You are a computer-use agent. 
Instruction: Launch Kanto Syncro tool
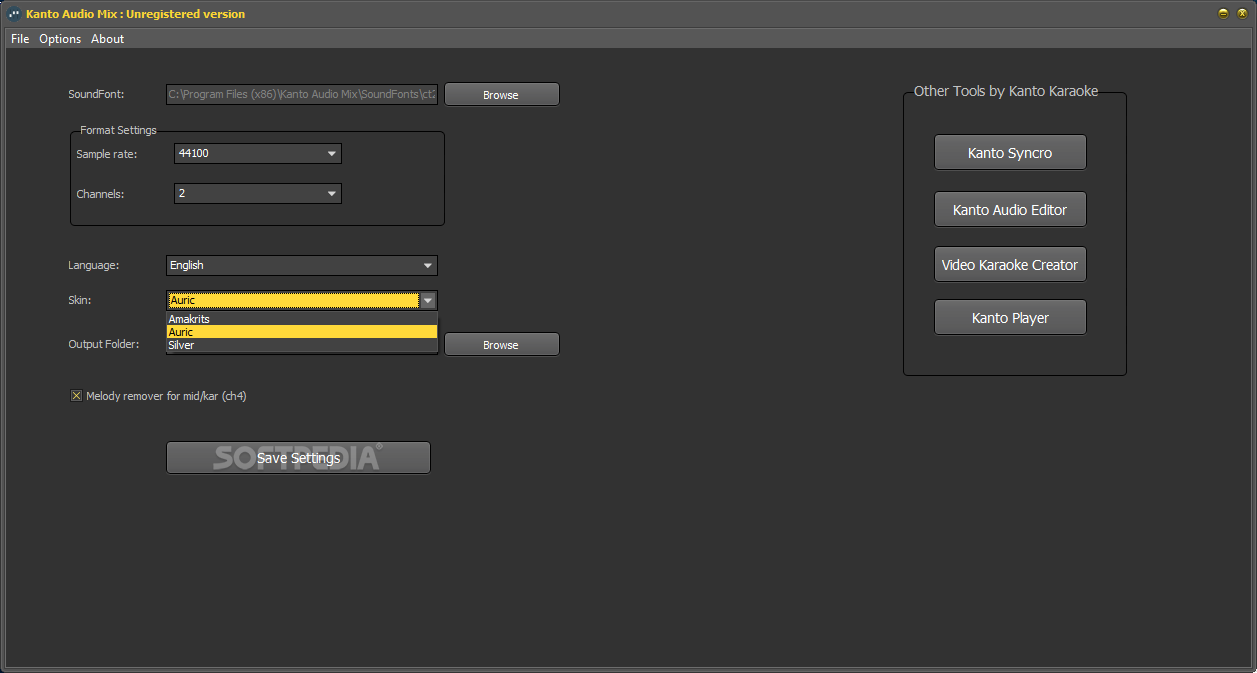coord(1010,153)
